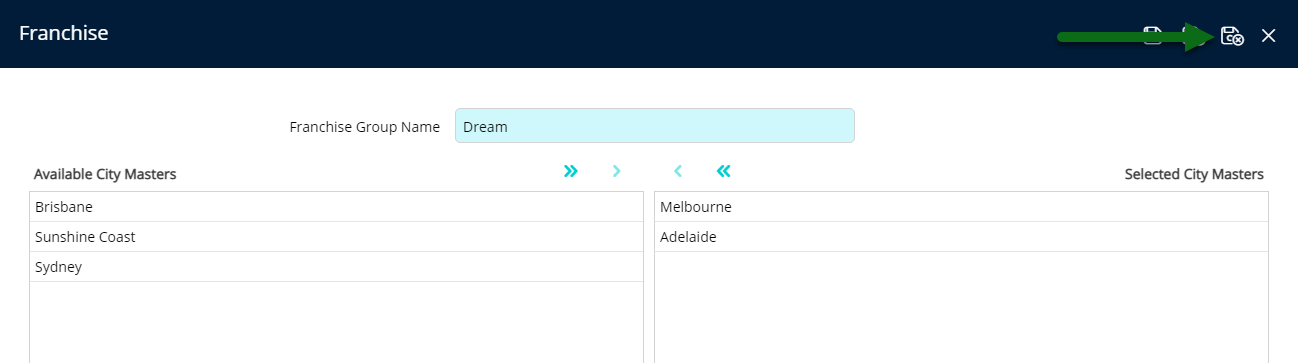Viewport: 1298px width, 363px height.
Task: Select Melbourne in Selected City Masters
Action: tap(961, 207)
